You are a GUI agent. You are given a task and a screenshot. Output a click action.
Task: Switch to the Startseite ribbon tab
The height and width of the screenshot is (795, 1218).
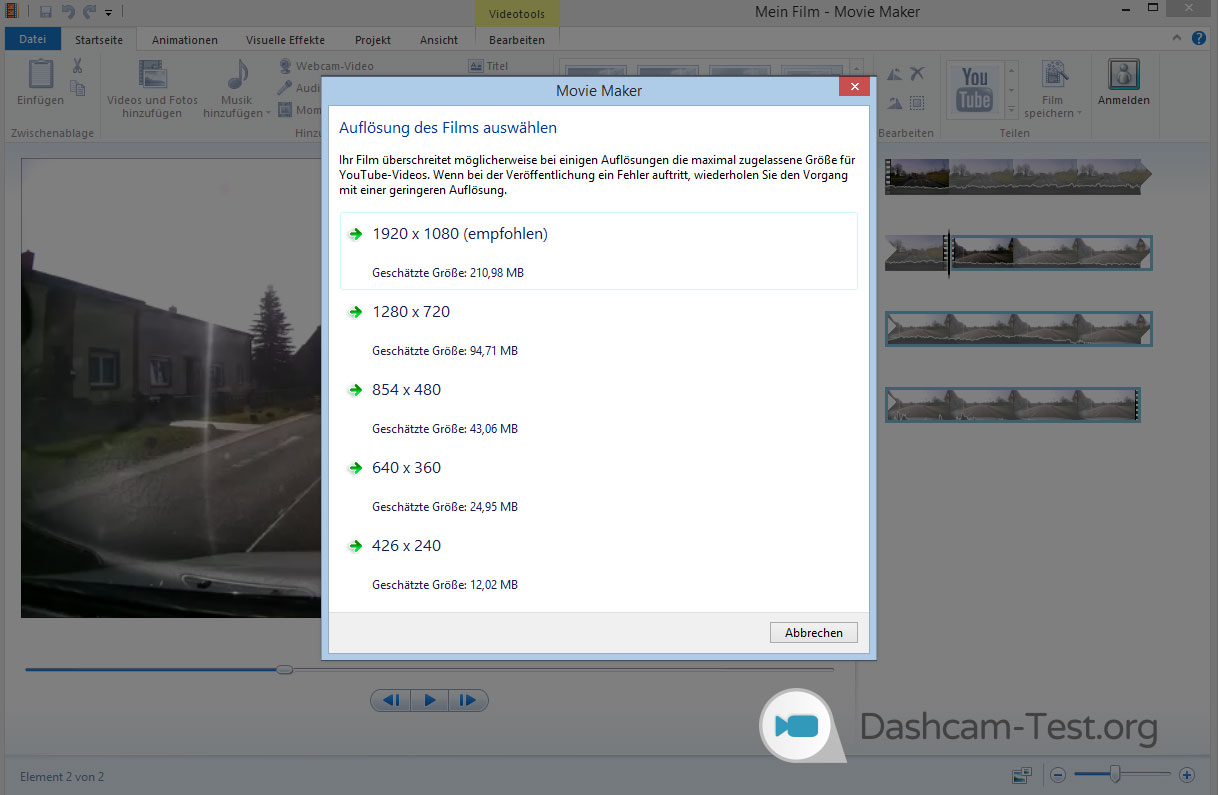tap(99, 40)
